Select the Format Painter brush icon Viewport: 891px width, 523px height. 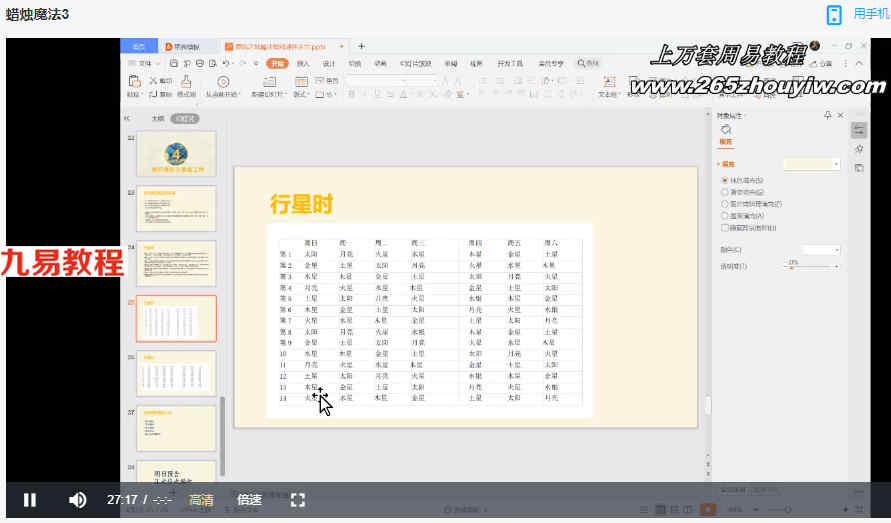point(186,81)
